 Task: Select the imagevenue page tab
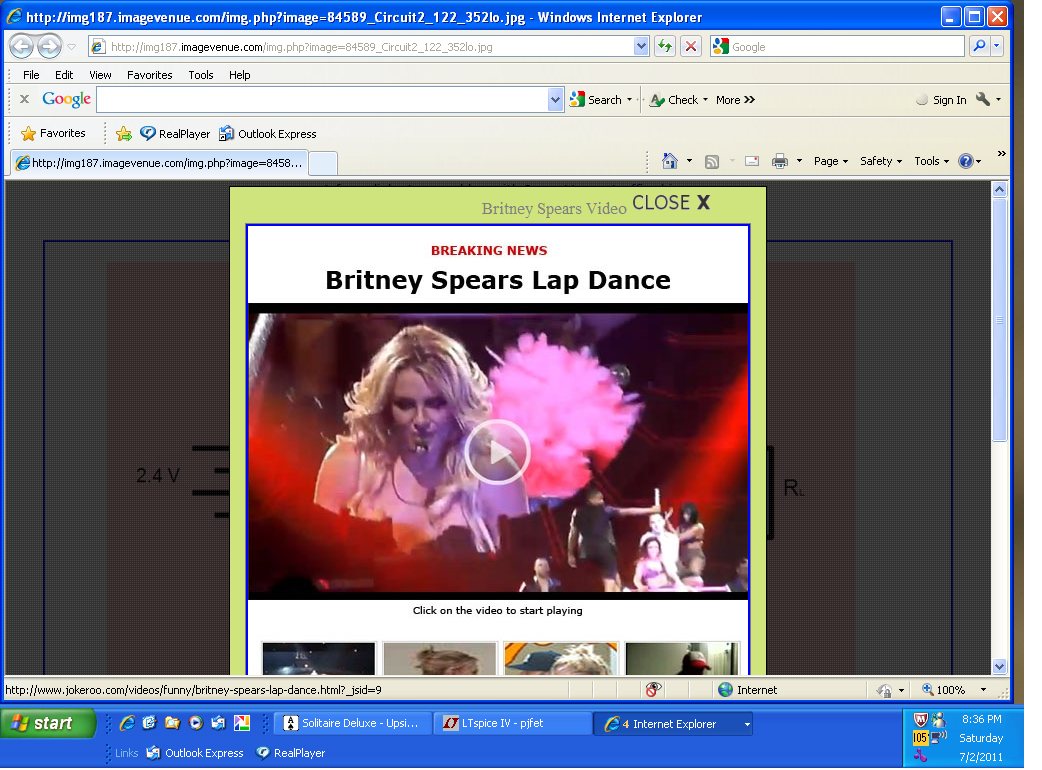[159, 163]
